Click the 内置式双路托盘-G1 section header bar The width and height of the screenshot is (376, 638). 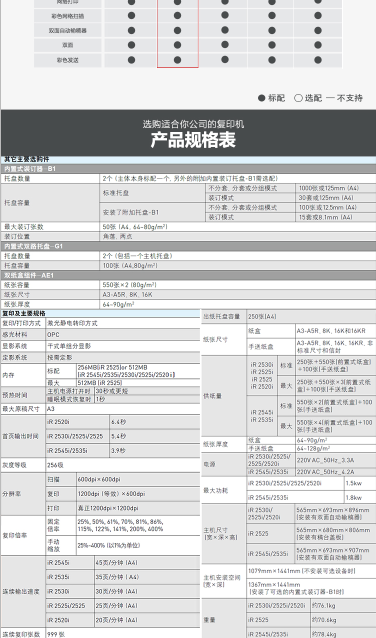pyautogui.click(x=188, y=246)
